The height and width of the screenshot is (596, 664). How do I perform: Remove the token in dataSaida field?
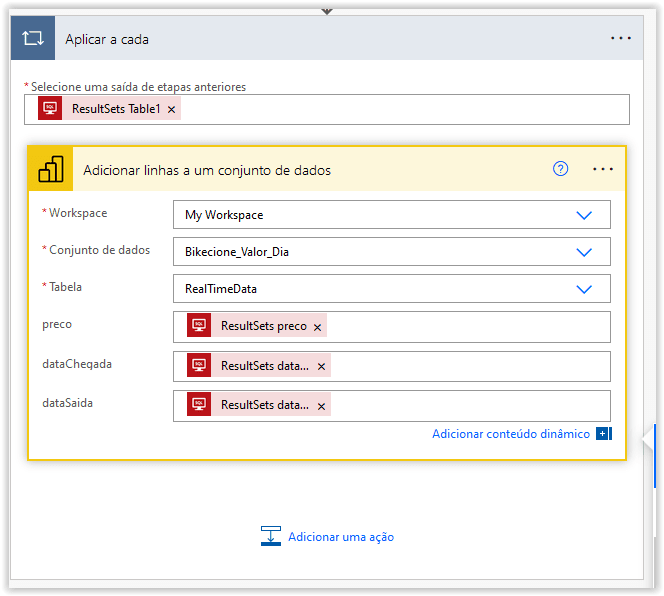321,407
